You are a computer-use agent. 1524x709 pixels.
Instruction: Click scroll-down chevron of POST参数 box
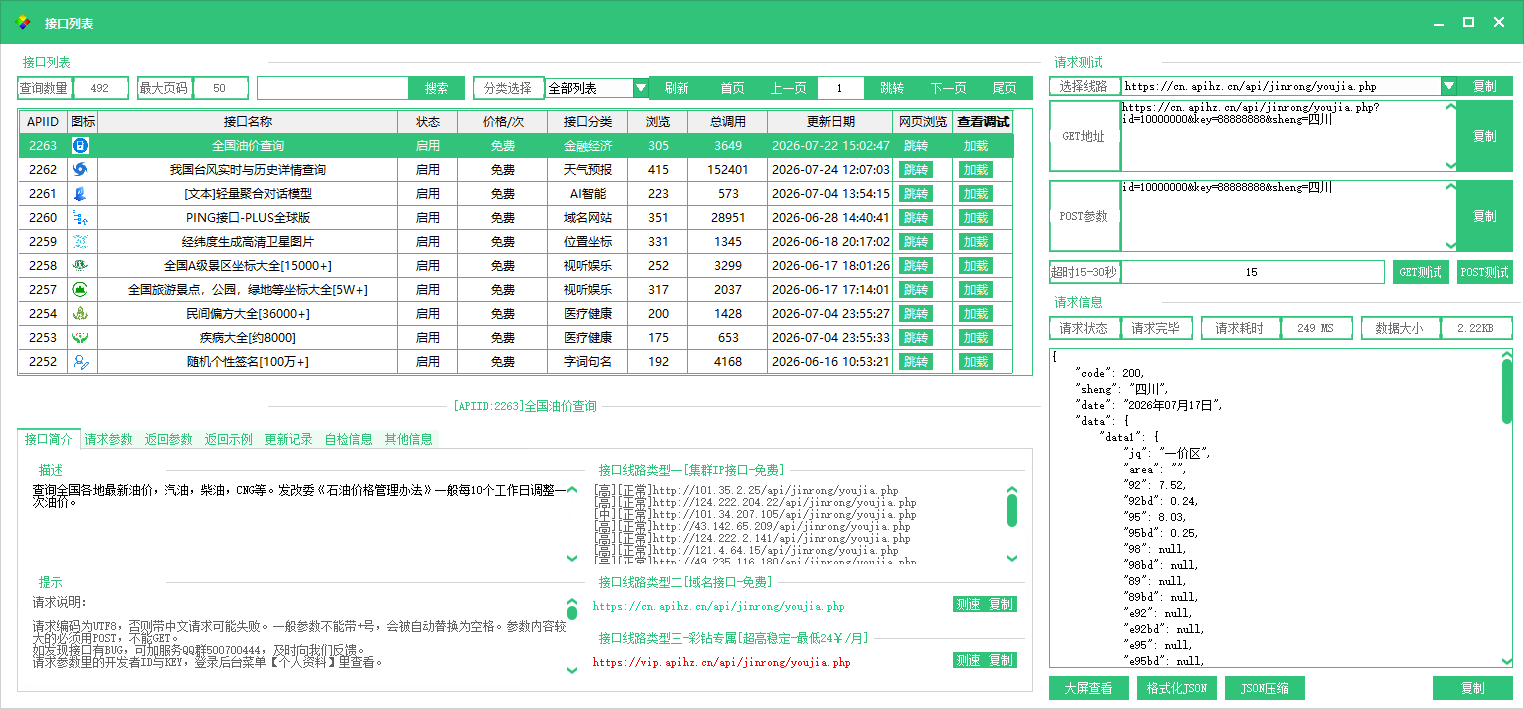[1451, 245]
